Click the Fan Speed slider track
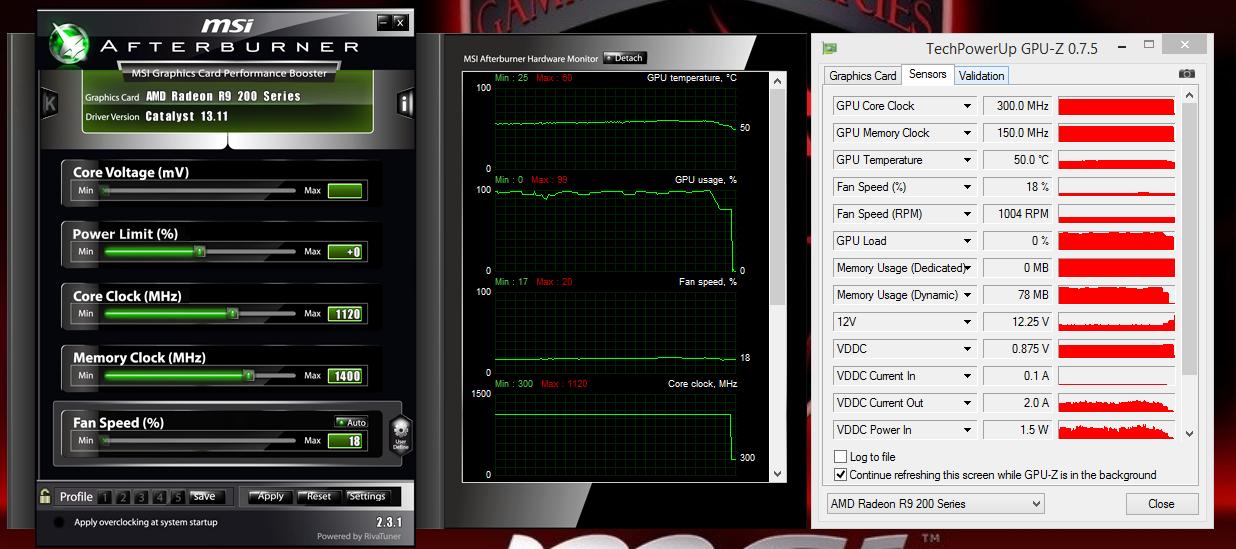The height and width of the screenshot is (549, 1236). (200, 441)
